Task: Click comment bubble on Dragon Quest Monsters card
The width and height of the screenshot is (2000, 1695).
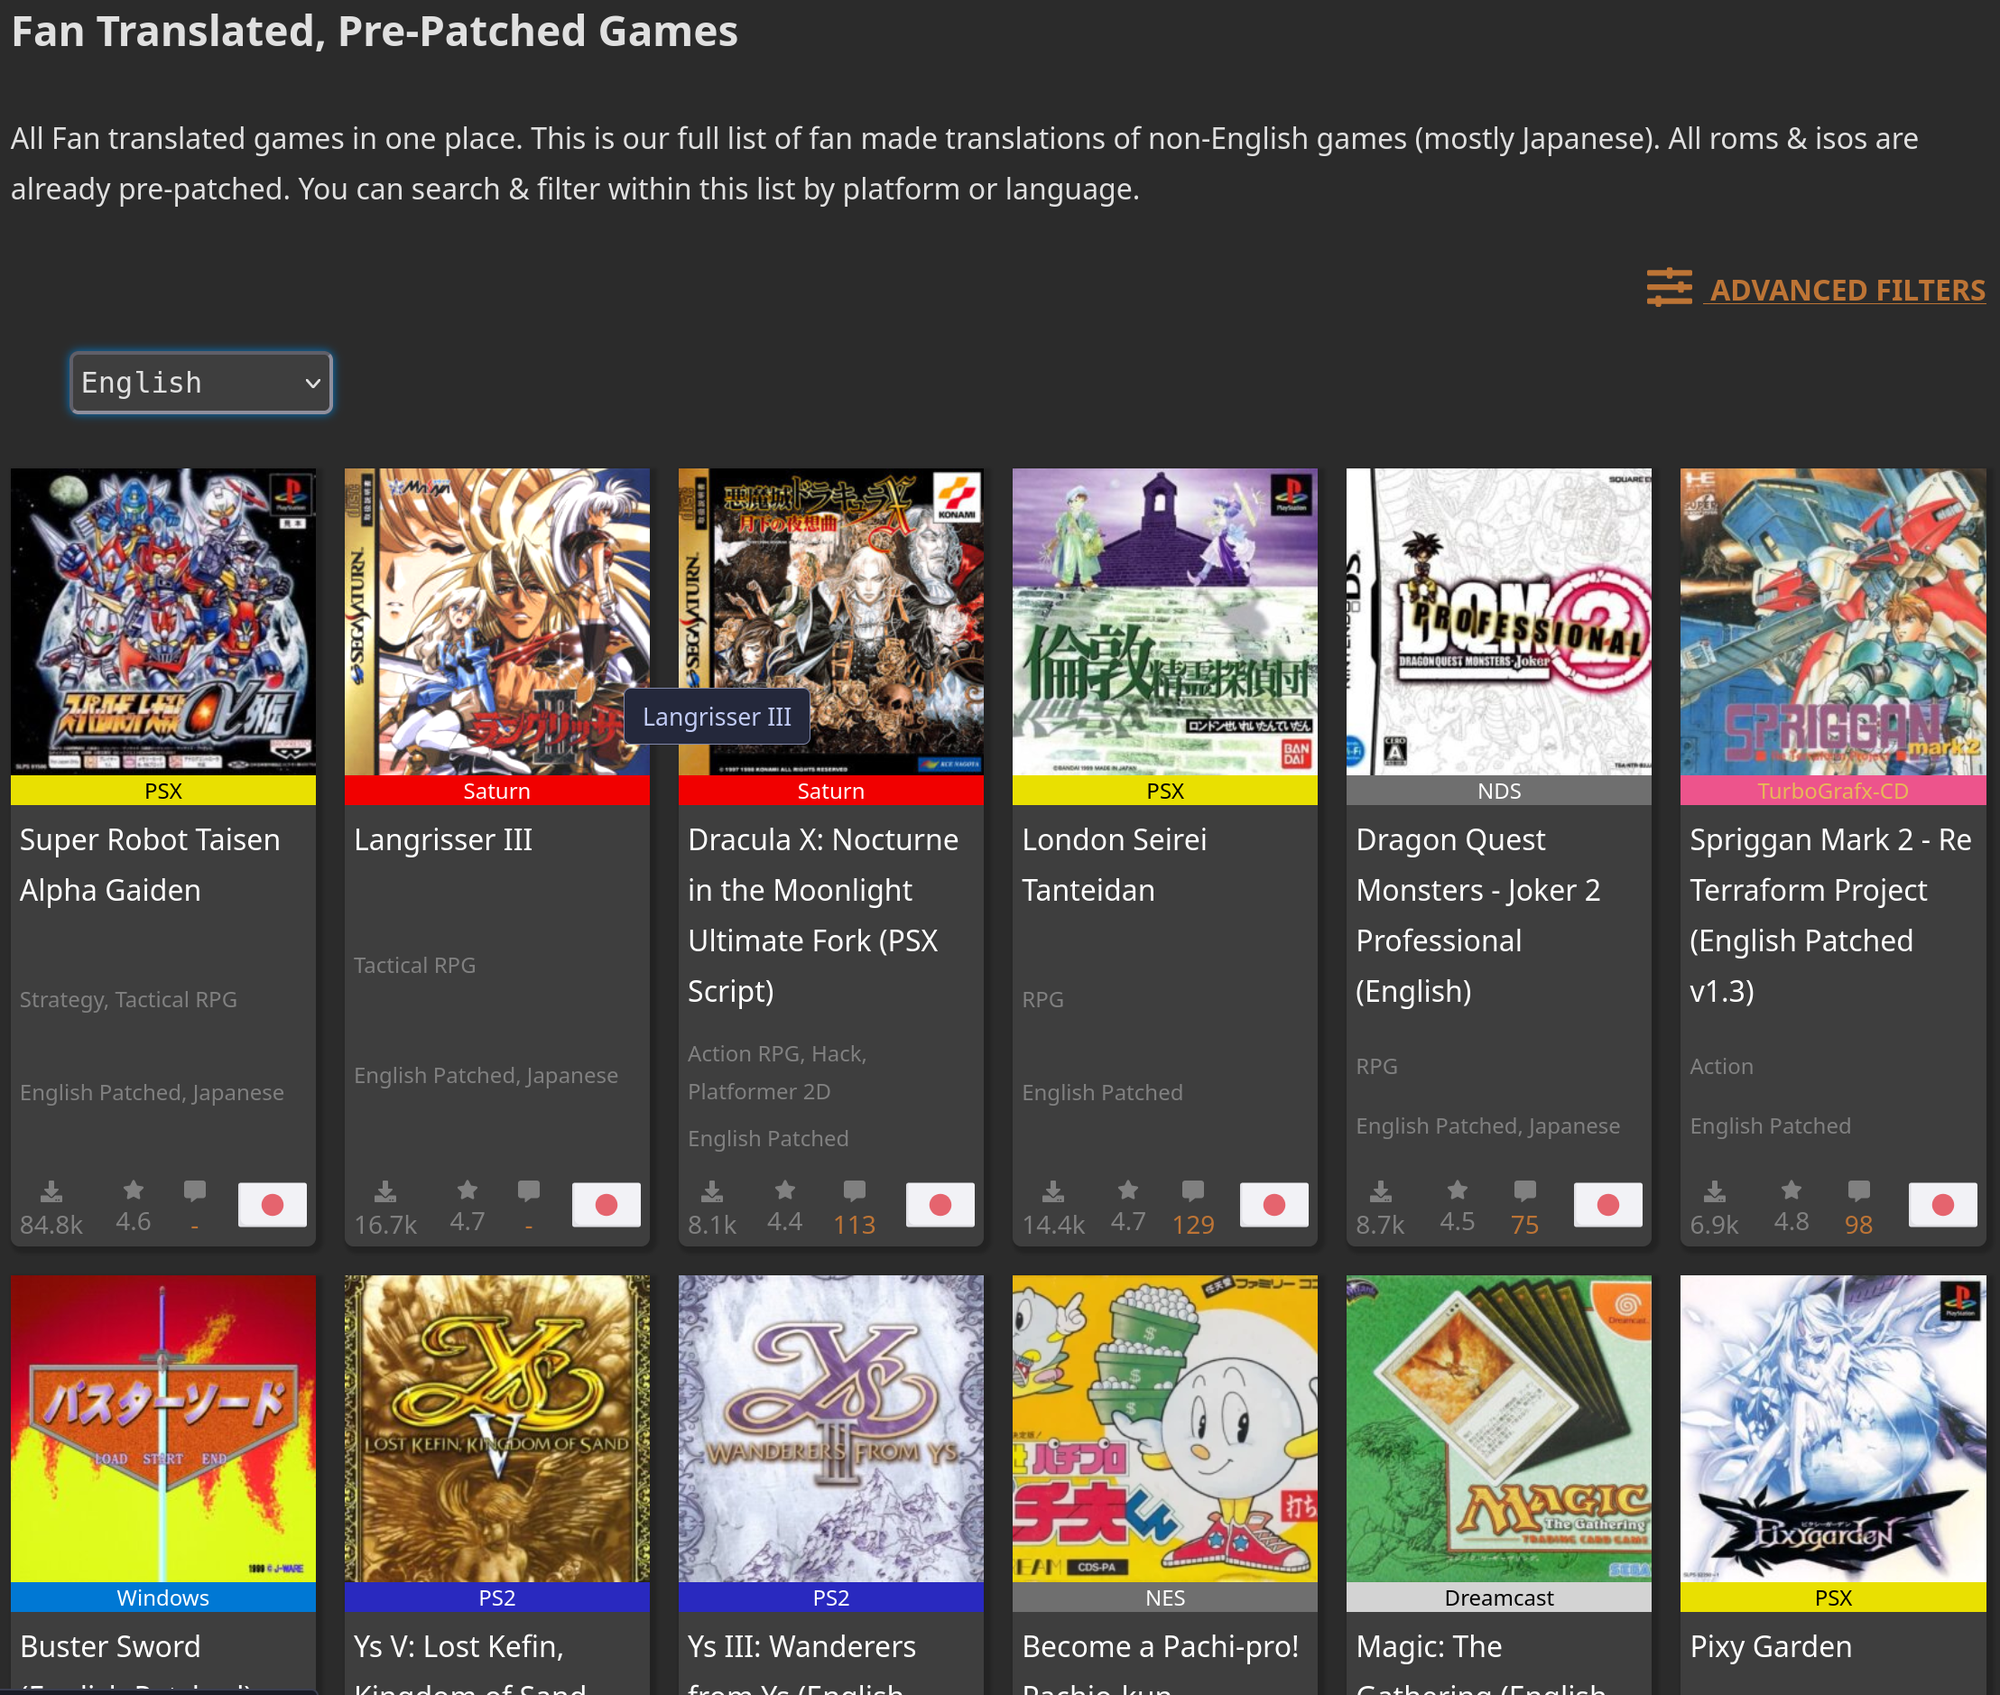Action: pyautogui.click(x=1525, y=1190)
